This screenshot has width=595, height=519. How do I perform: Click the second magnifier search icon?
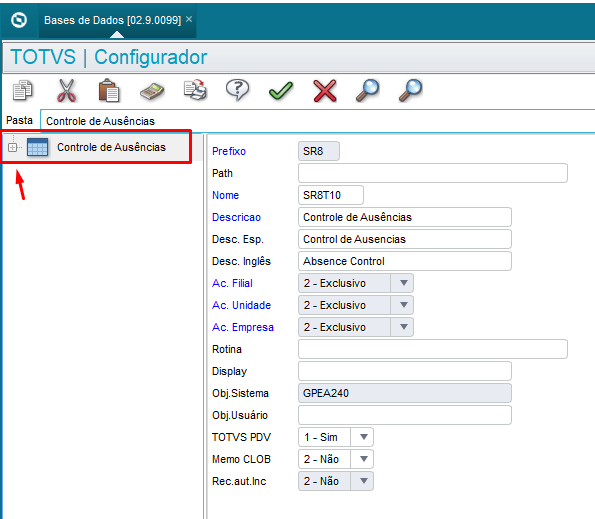[x=411, y=91]
